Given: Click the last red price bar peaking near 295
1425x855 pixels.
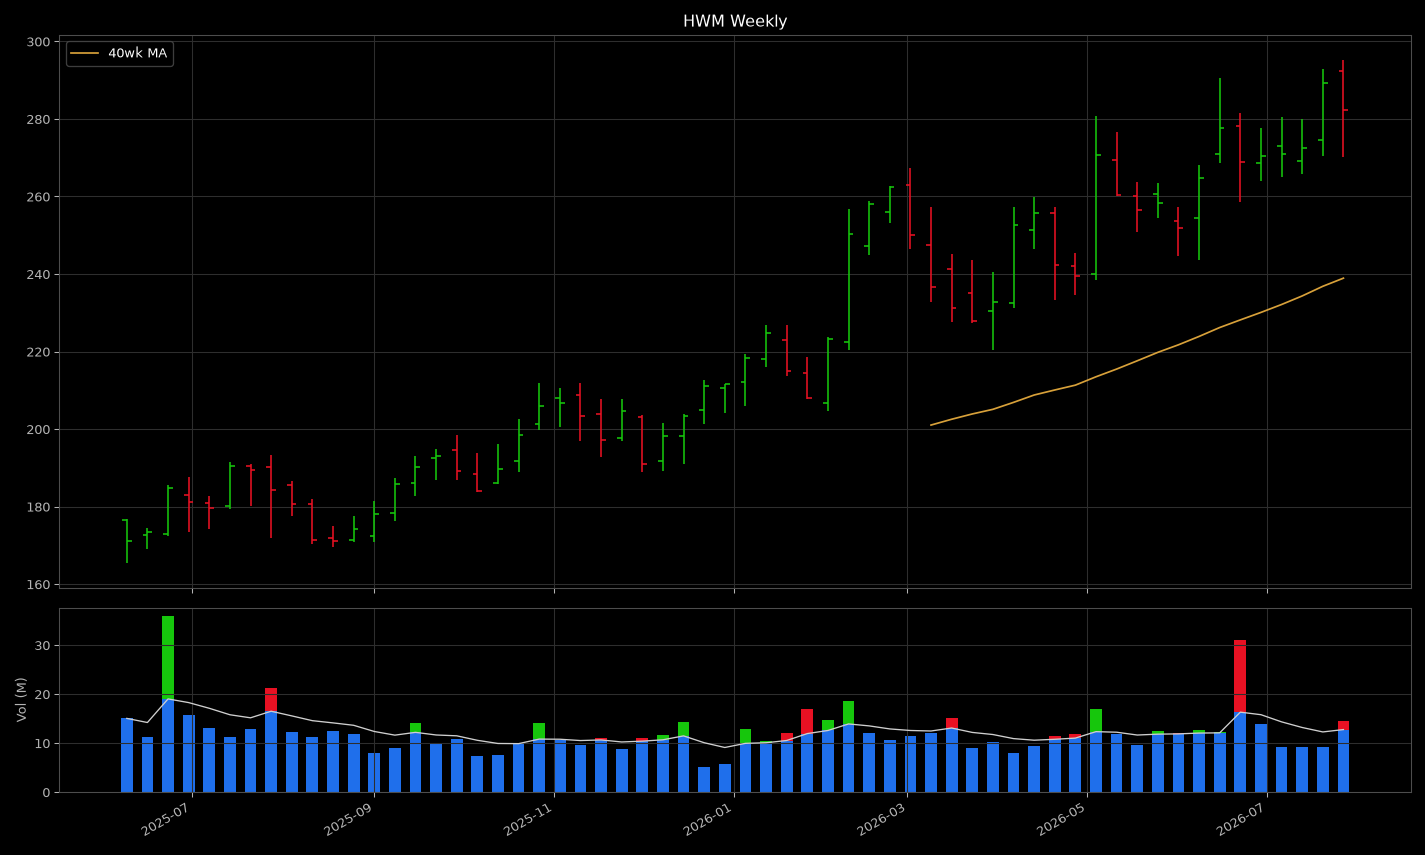Looking at the screenshot, I should click(1343, 108).
